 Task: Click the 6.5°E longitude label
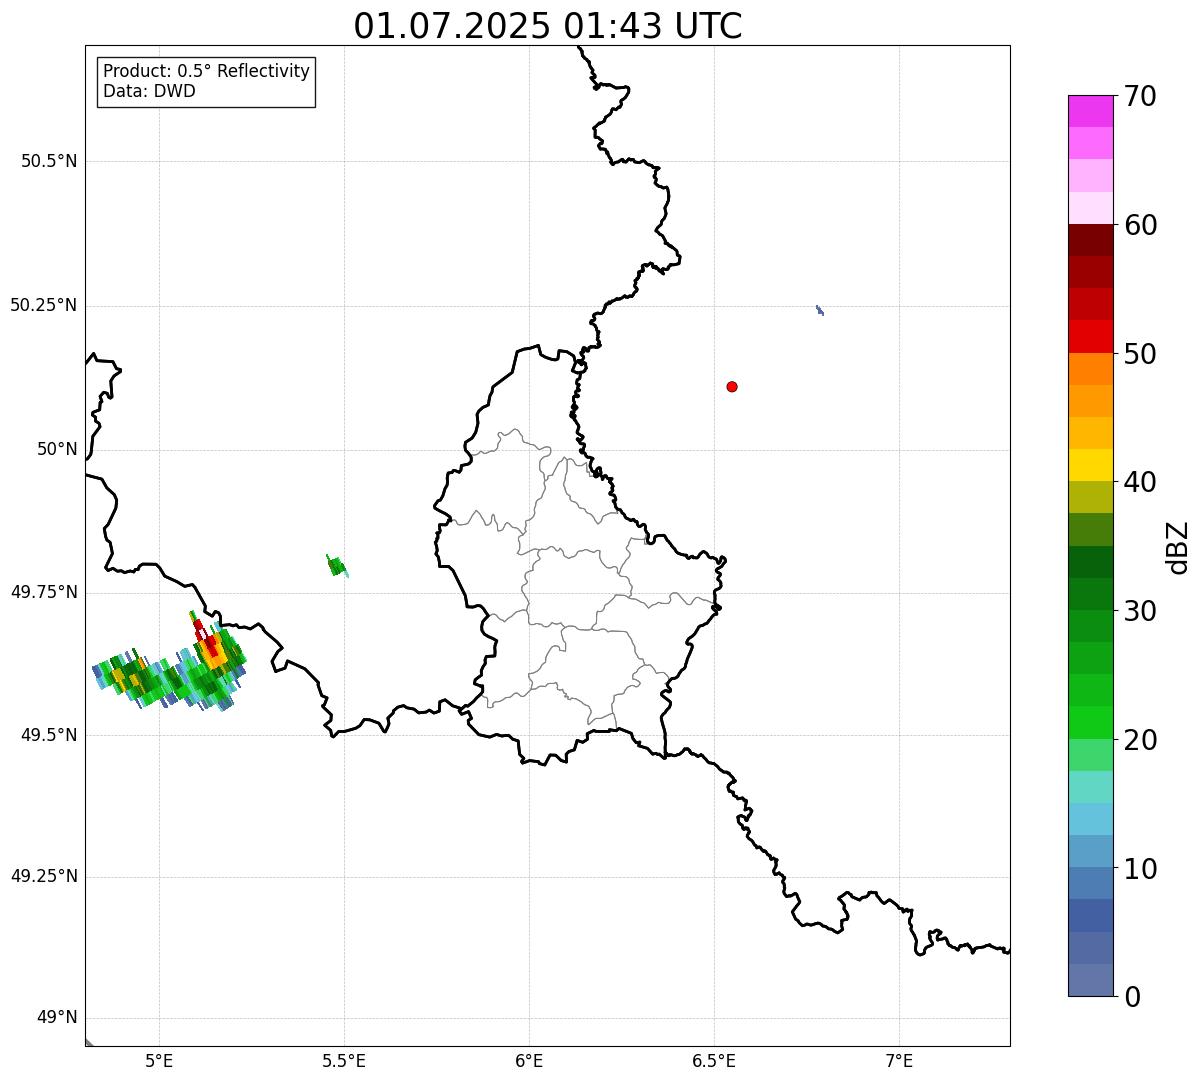714,1061
